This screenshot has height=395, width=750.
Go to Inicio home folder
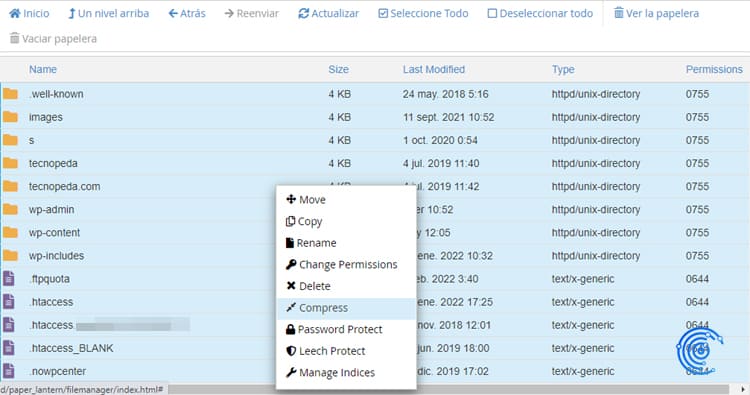(x=29, y=13)
